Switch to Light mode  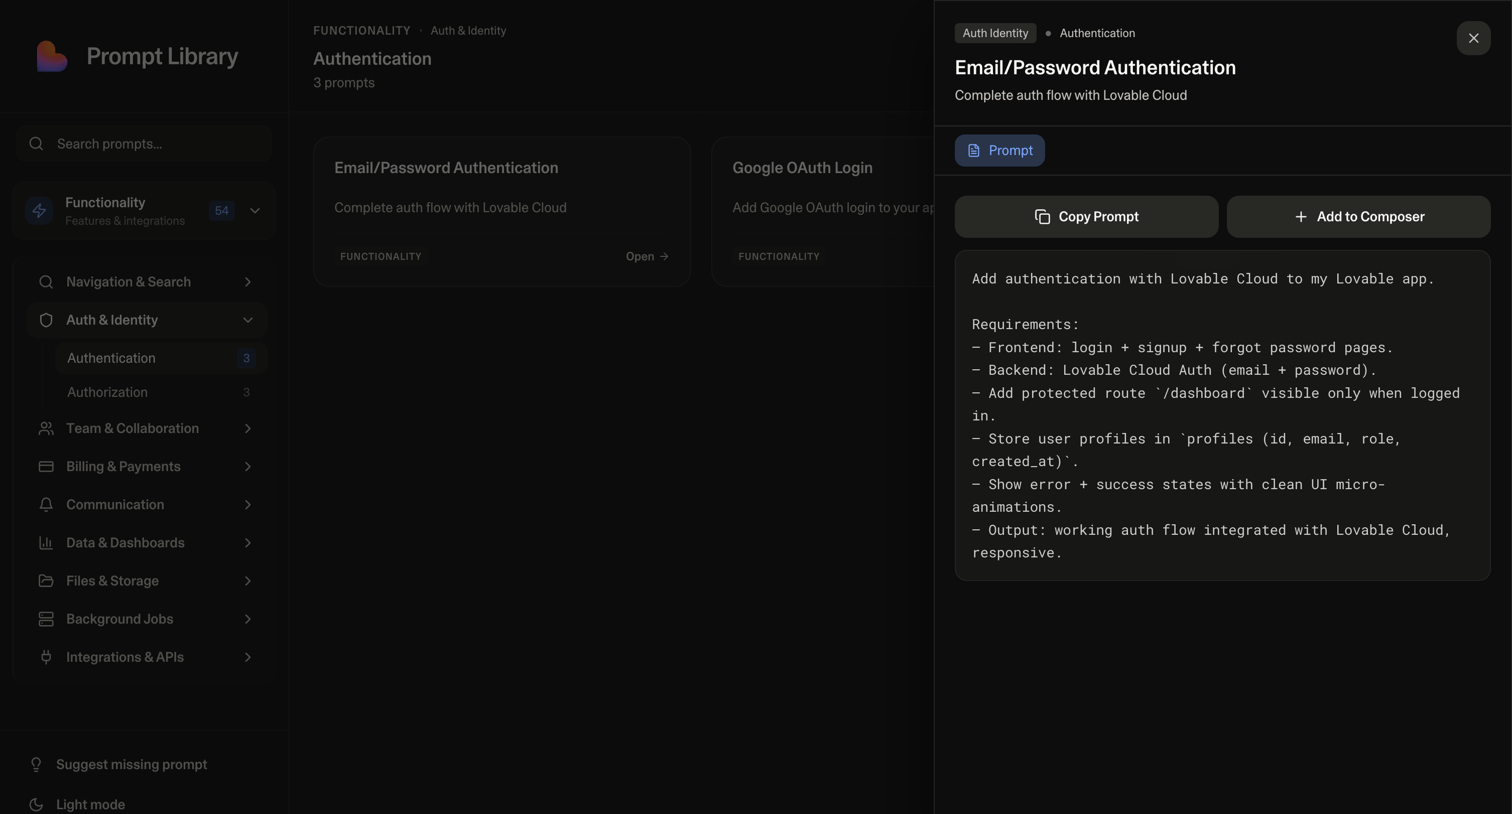pos(90,804)
